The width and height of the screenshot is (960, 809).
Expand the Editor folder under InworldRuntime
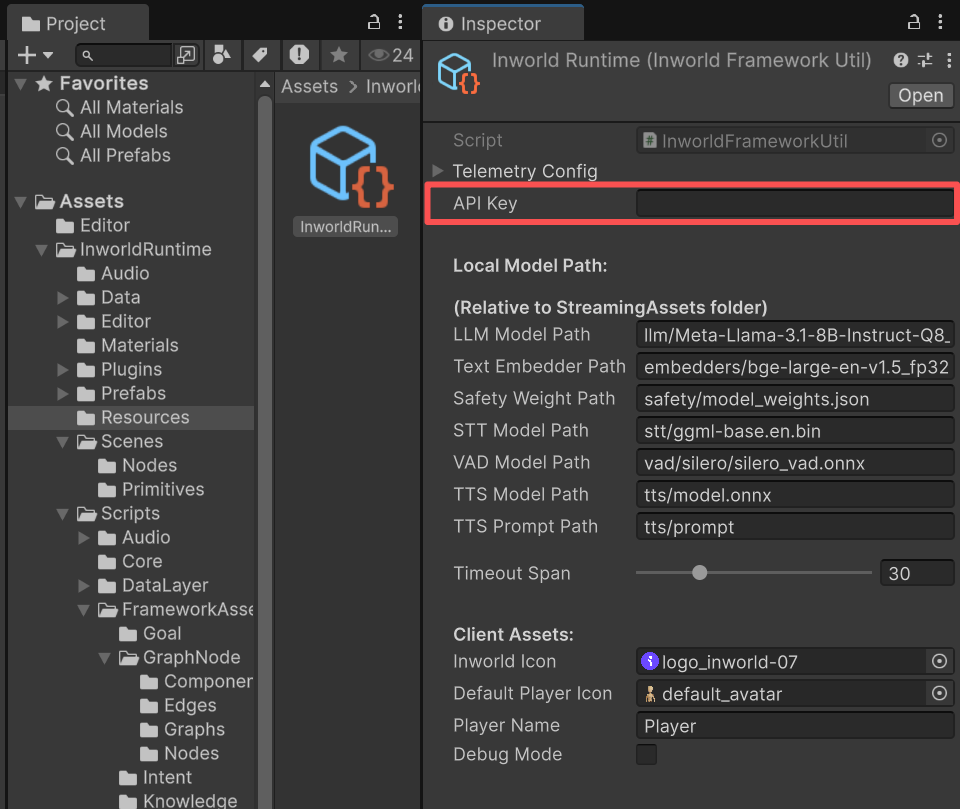(x=62, y=322)
